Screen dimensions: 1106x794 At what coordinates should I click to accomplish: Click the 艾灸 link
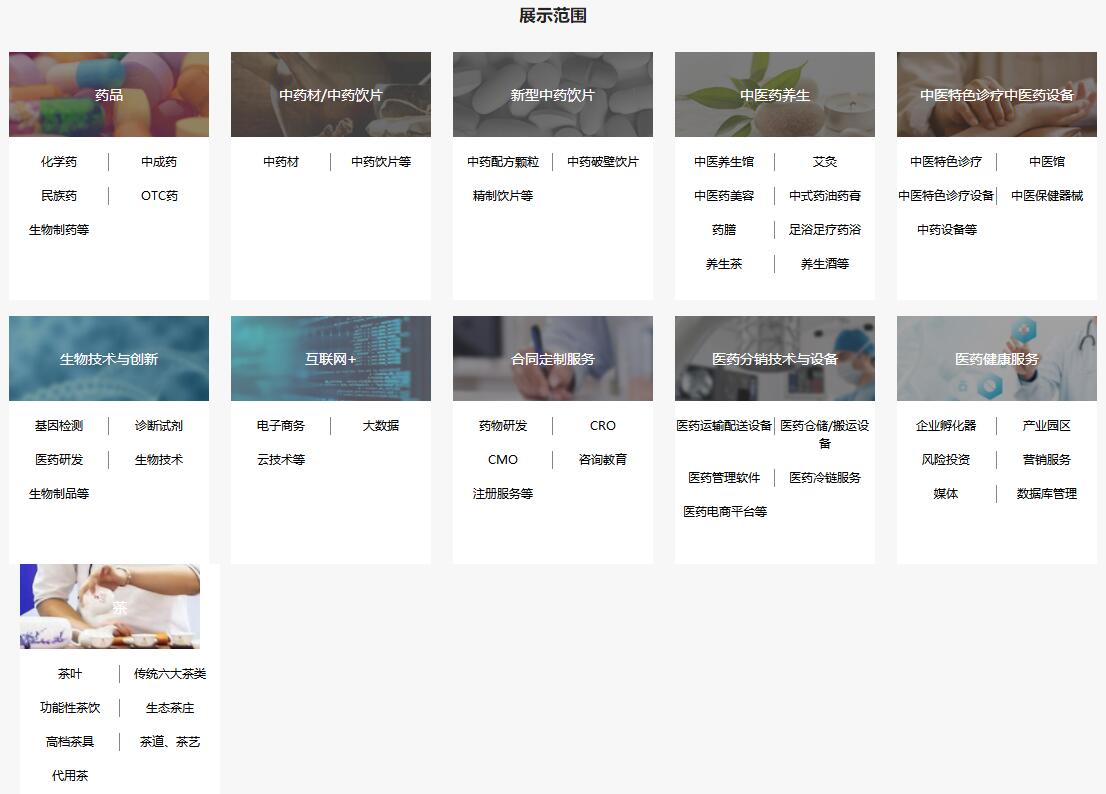825,162
